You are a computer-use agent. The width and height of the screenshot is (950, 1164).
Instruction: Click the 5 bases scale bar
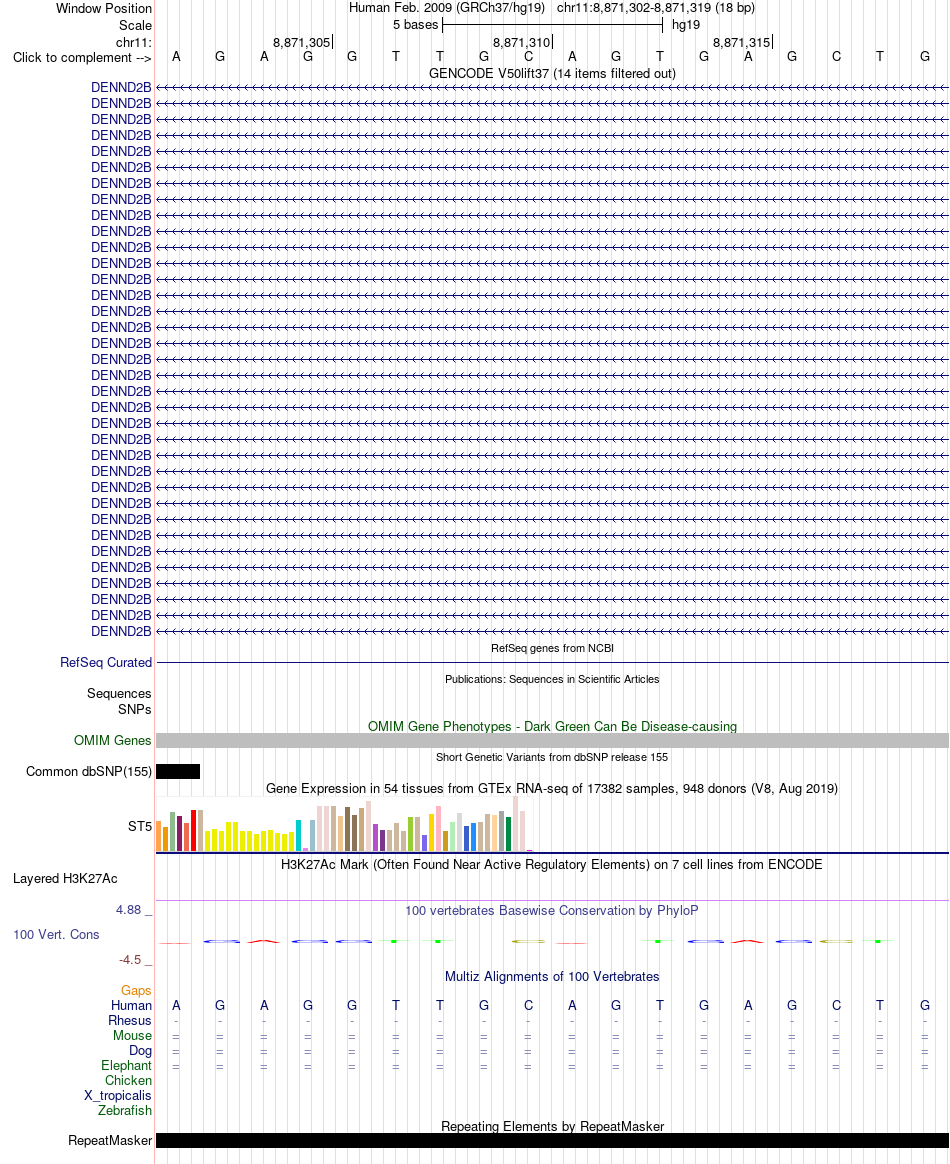pyautogui.click(x=552, y=25)
